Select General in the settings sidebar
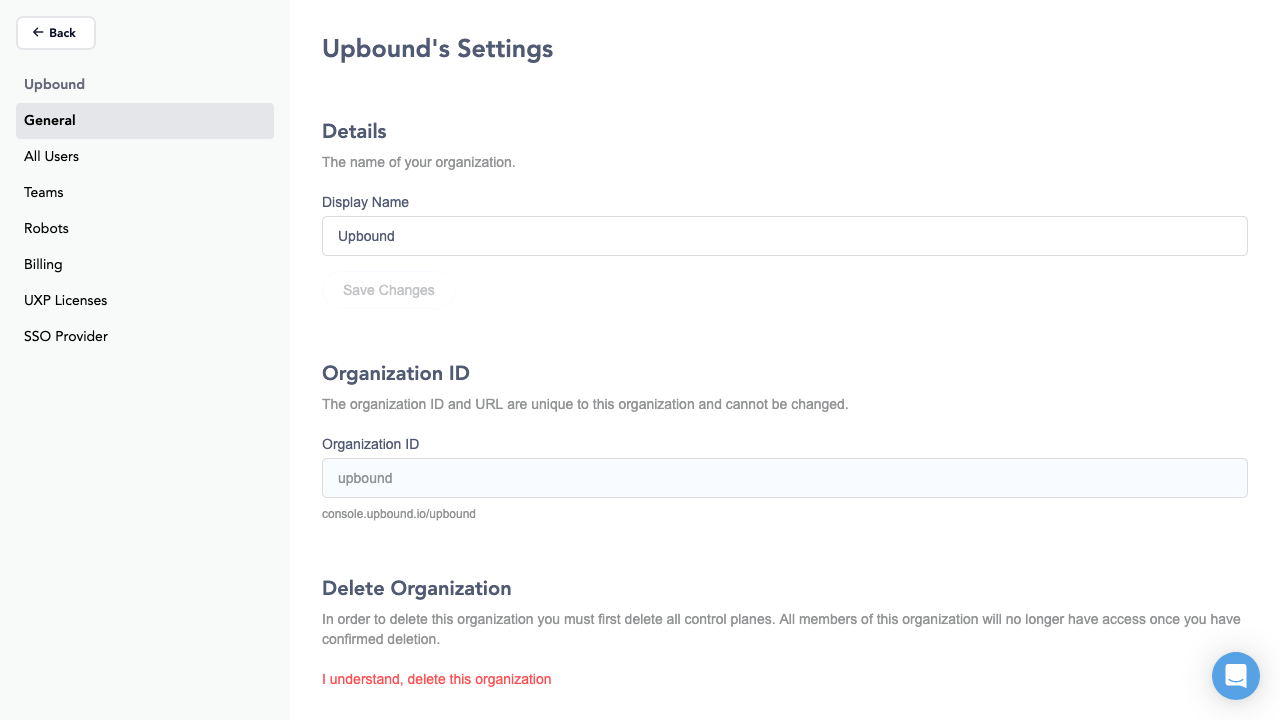 (50, 120)
